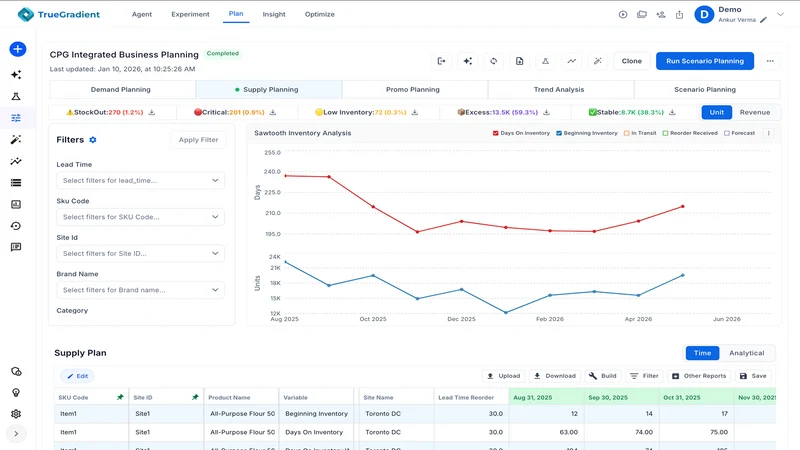Download the Critical items list

(x=273, y=112)
